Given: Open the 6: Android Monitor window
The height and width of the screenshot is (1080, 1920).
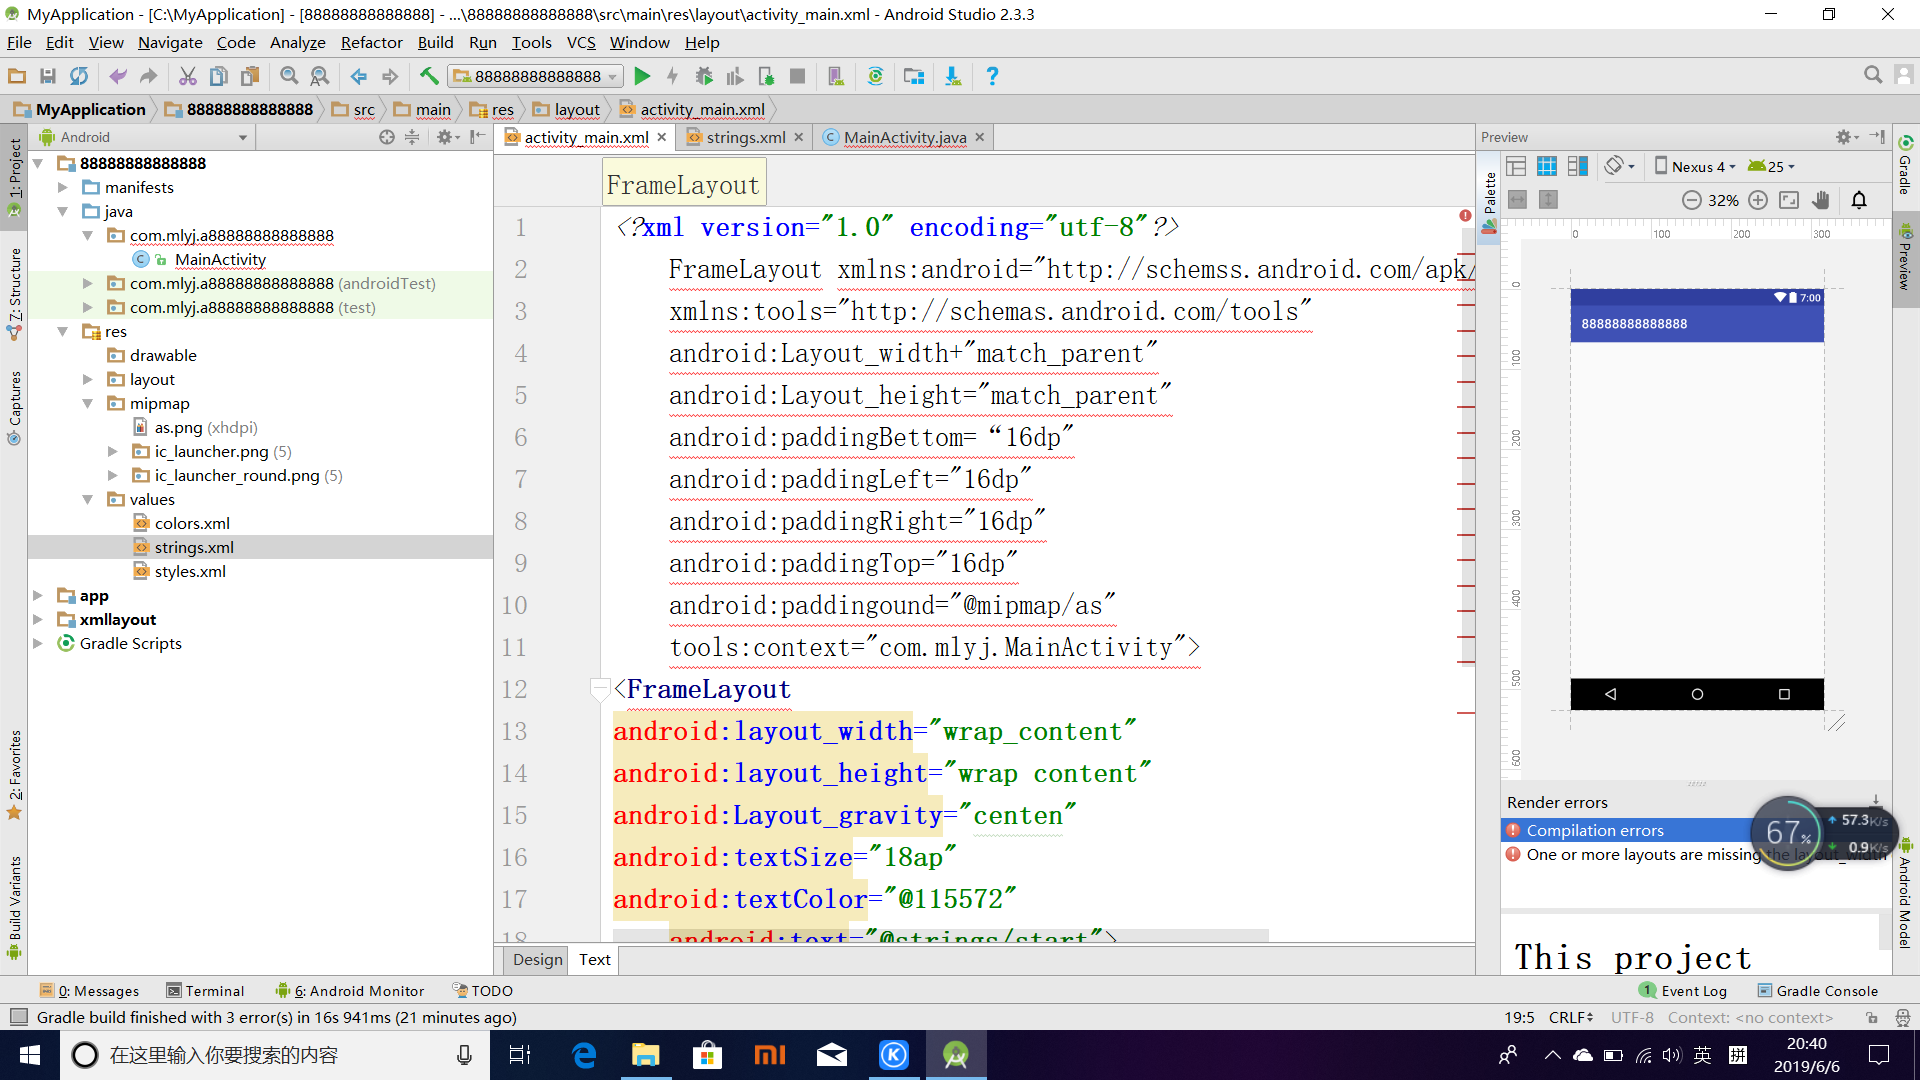Looking at the screenshot, I should tap(350, 991).
